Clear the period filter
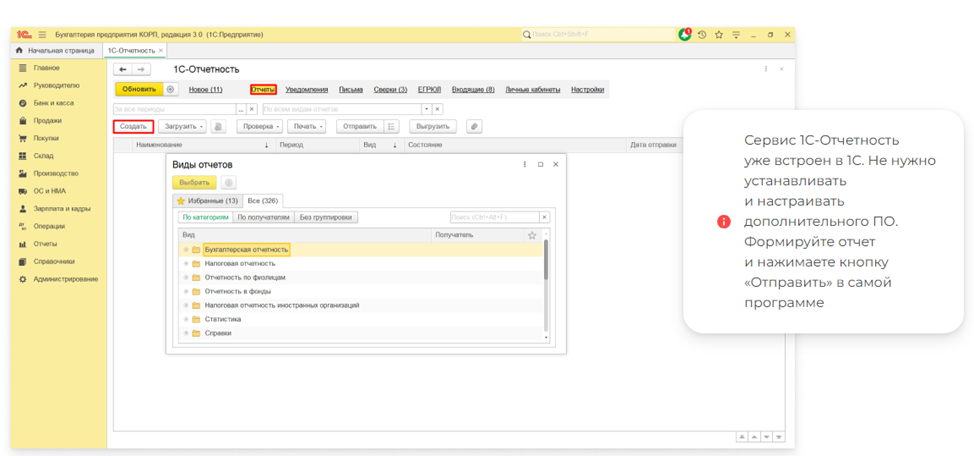 (x=252, y=109)
